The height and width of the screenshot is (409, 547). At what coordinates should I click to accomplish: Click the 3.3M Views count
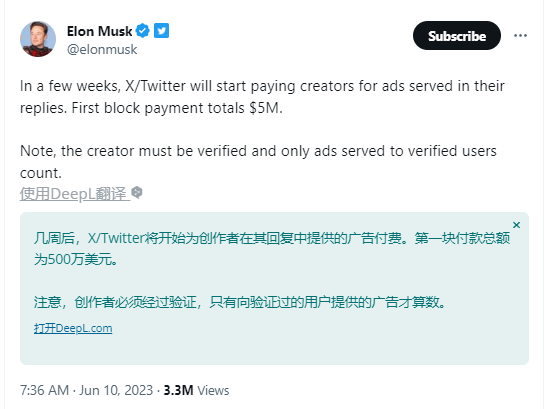[196, 390]
